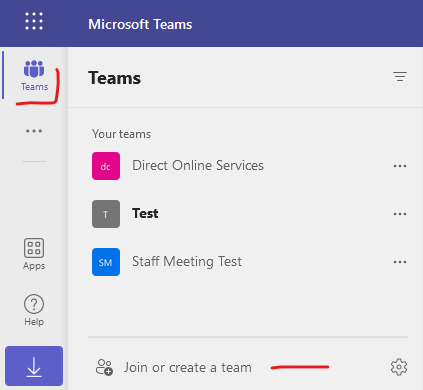Select the Test team

[x=145, y=213]
